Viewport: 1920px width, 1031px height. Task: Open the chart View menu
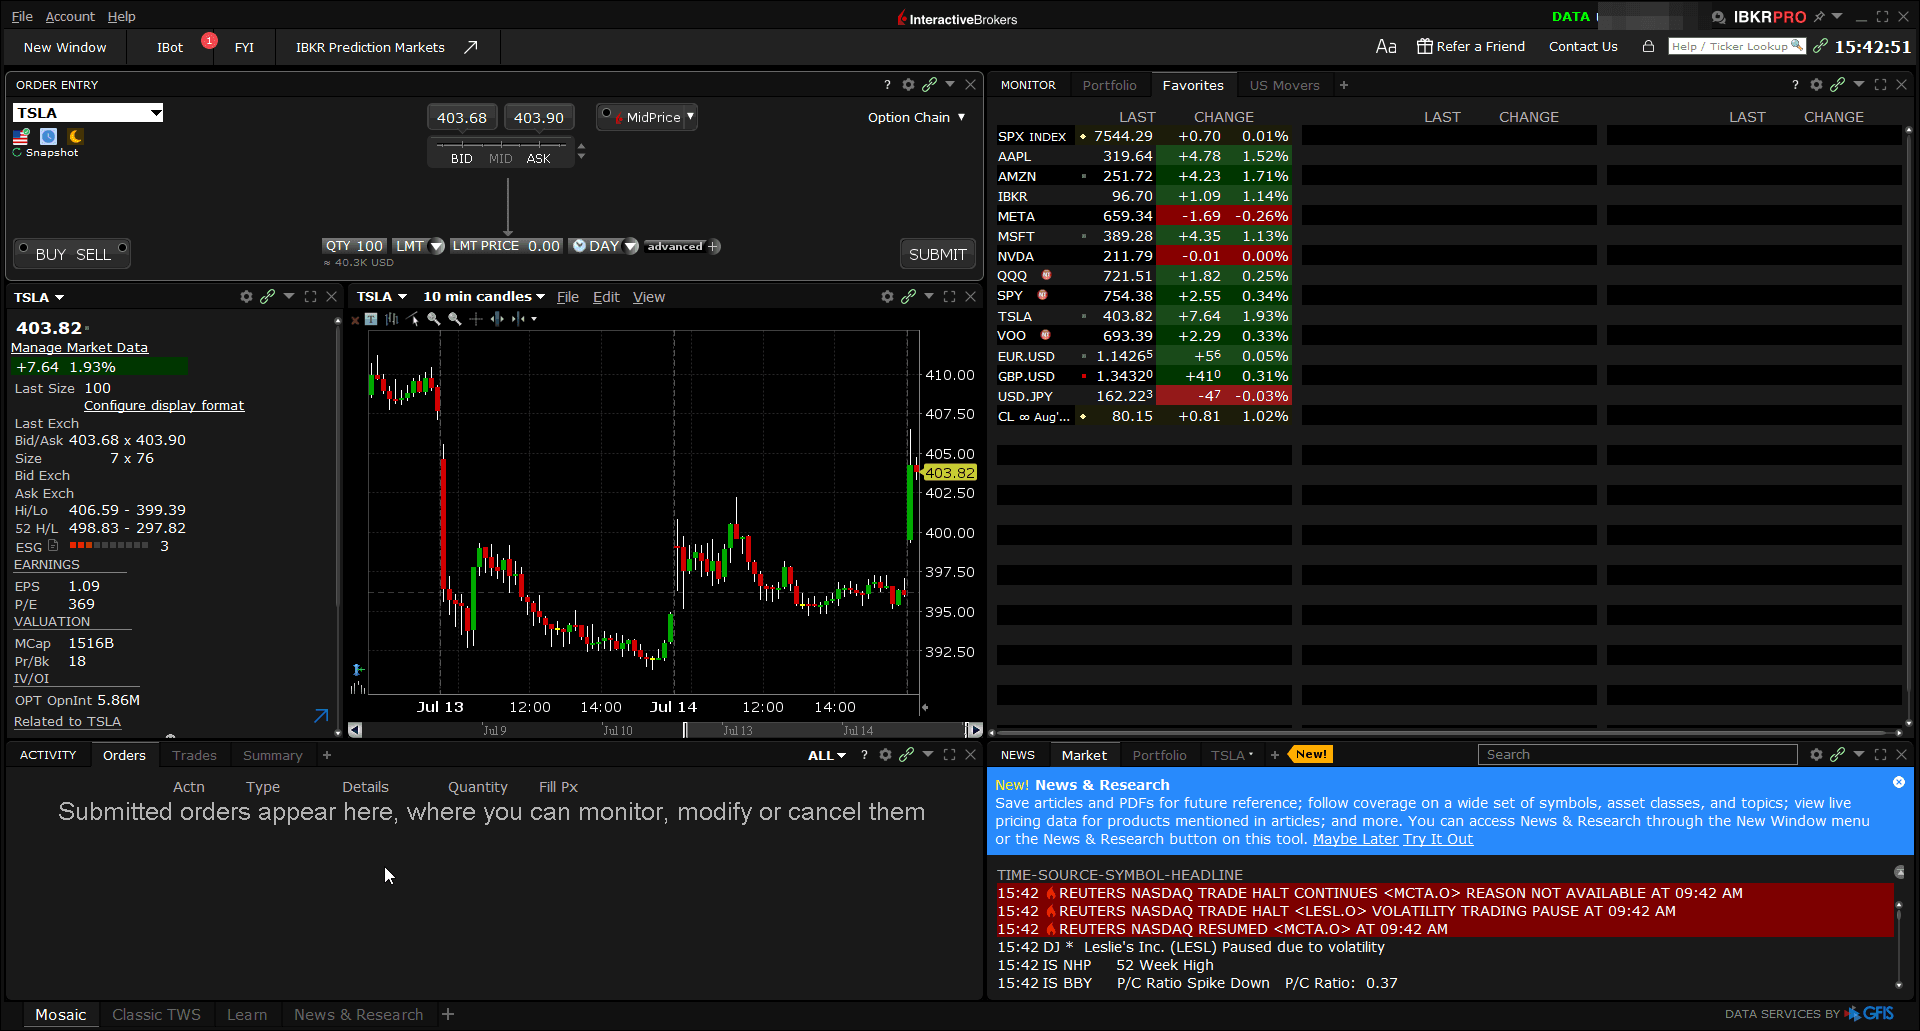649,296
